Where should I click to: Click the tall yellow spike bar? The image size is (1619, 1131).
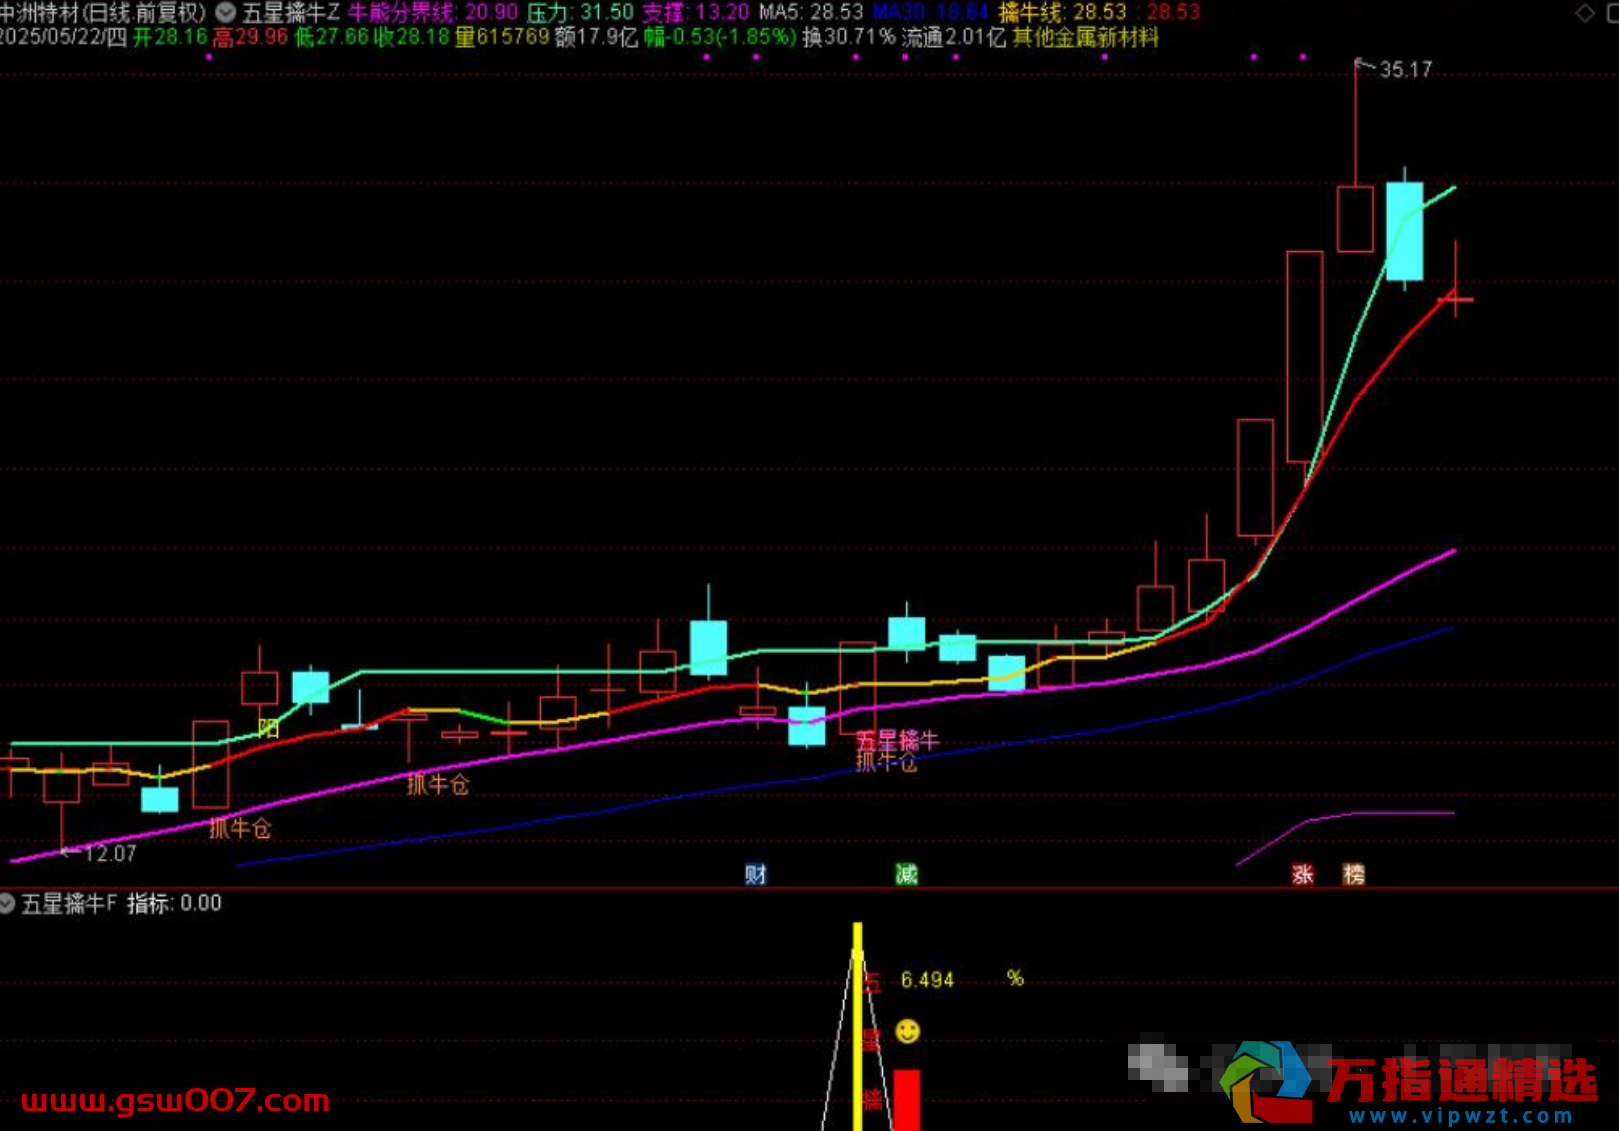(857, 1026)
